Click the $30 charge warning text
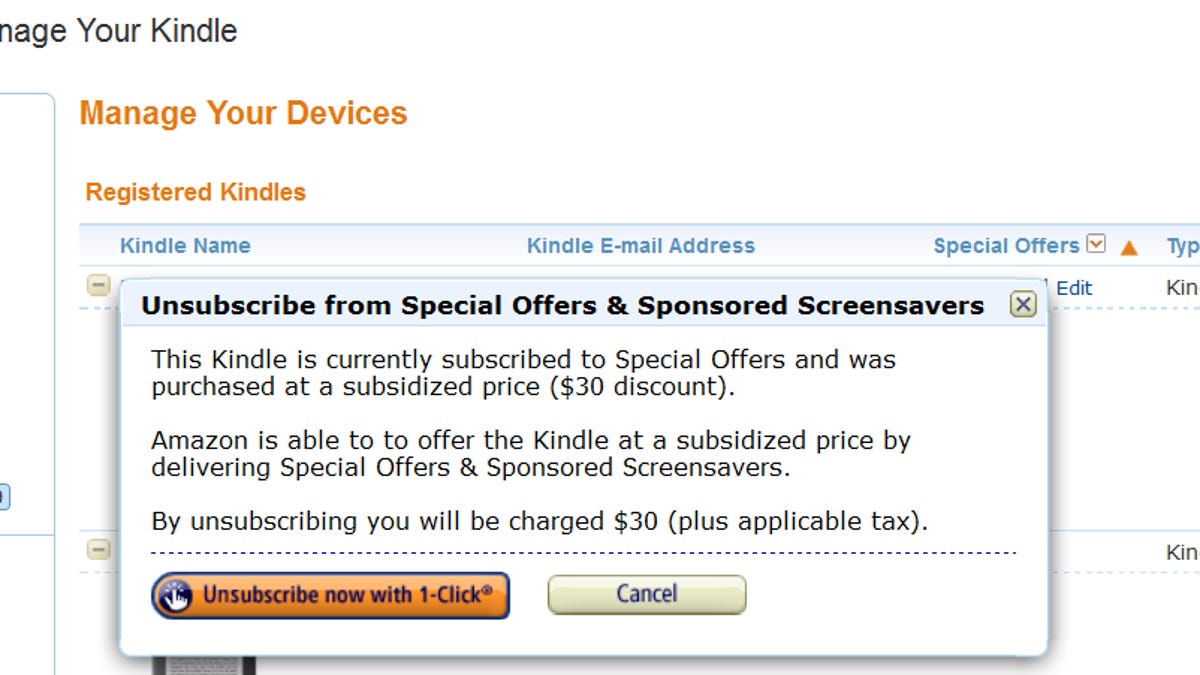 pyautogui.click(x=539, y=521)
